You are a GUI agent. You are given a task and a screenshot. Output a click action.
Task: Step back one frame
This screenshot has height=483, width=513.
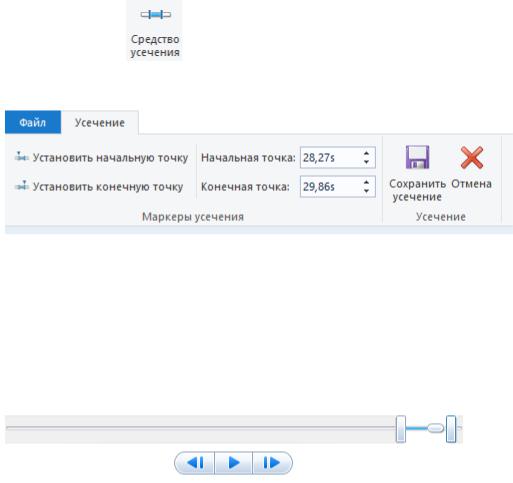(x=195, y=463)
